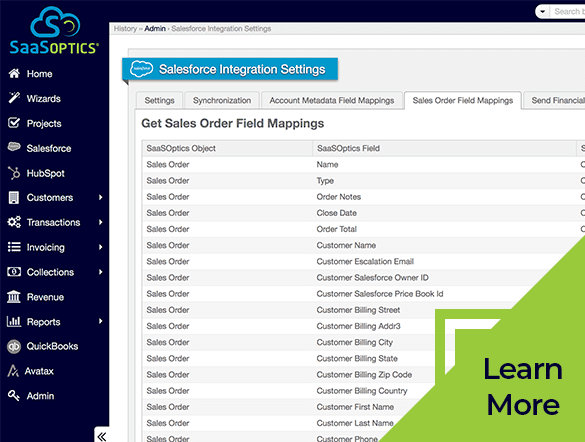Collapse the sidebar with double chevron
The width and height of the screenshot is (585, 442).
pos(102,436)
